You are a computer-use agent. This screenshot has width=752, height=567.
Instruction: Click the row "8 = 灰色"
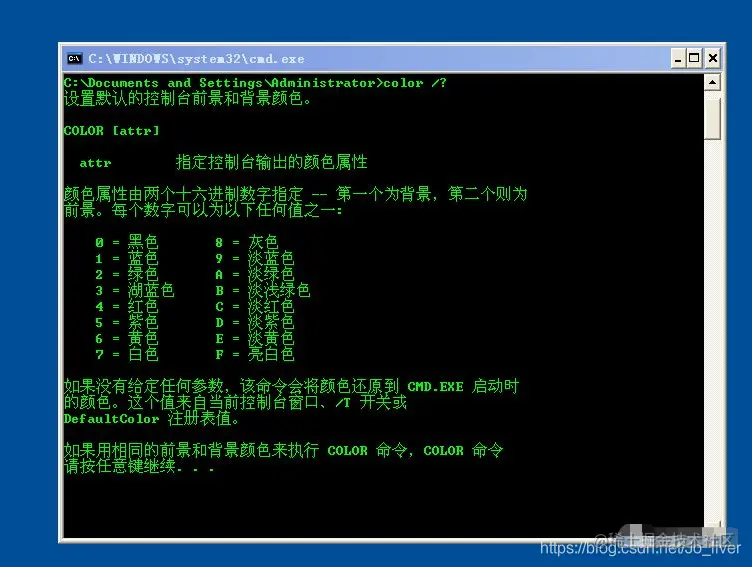pyautogui.click(x=247, y=242)
